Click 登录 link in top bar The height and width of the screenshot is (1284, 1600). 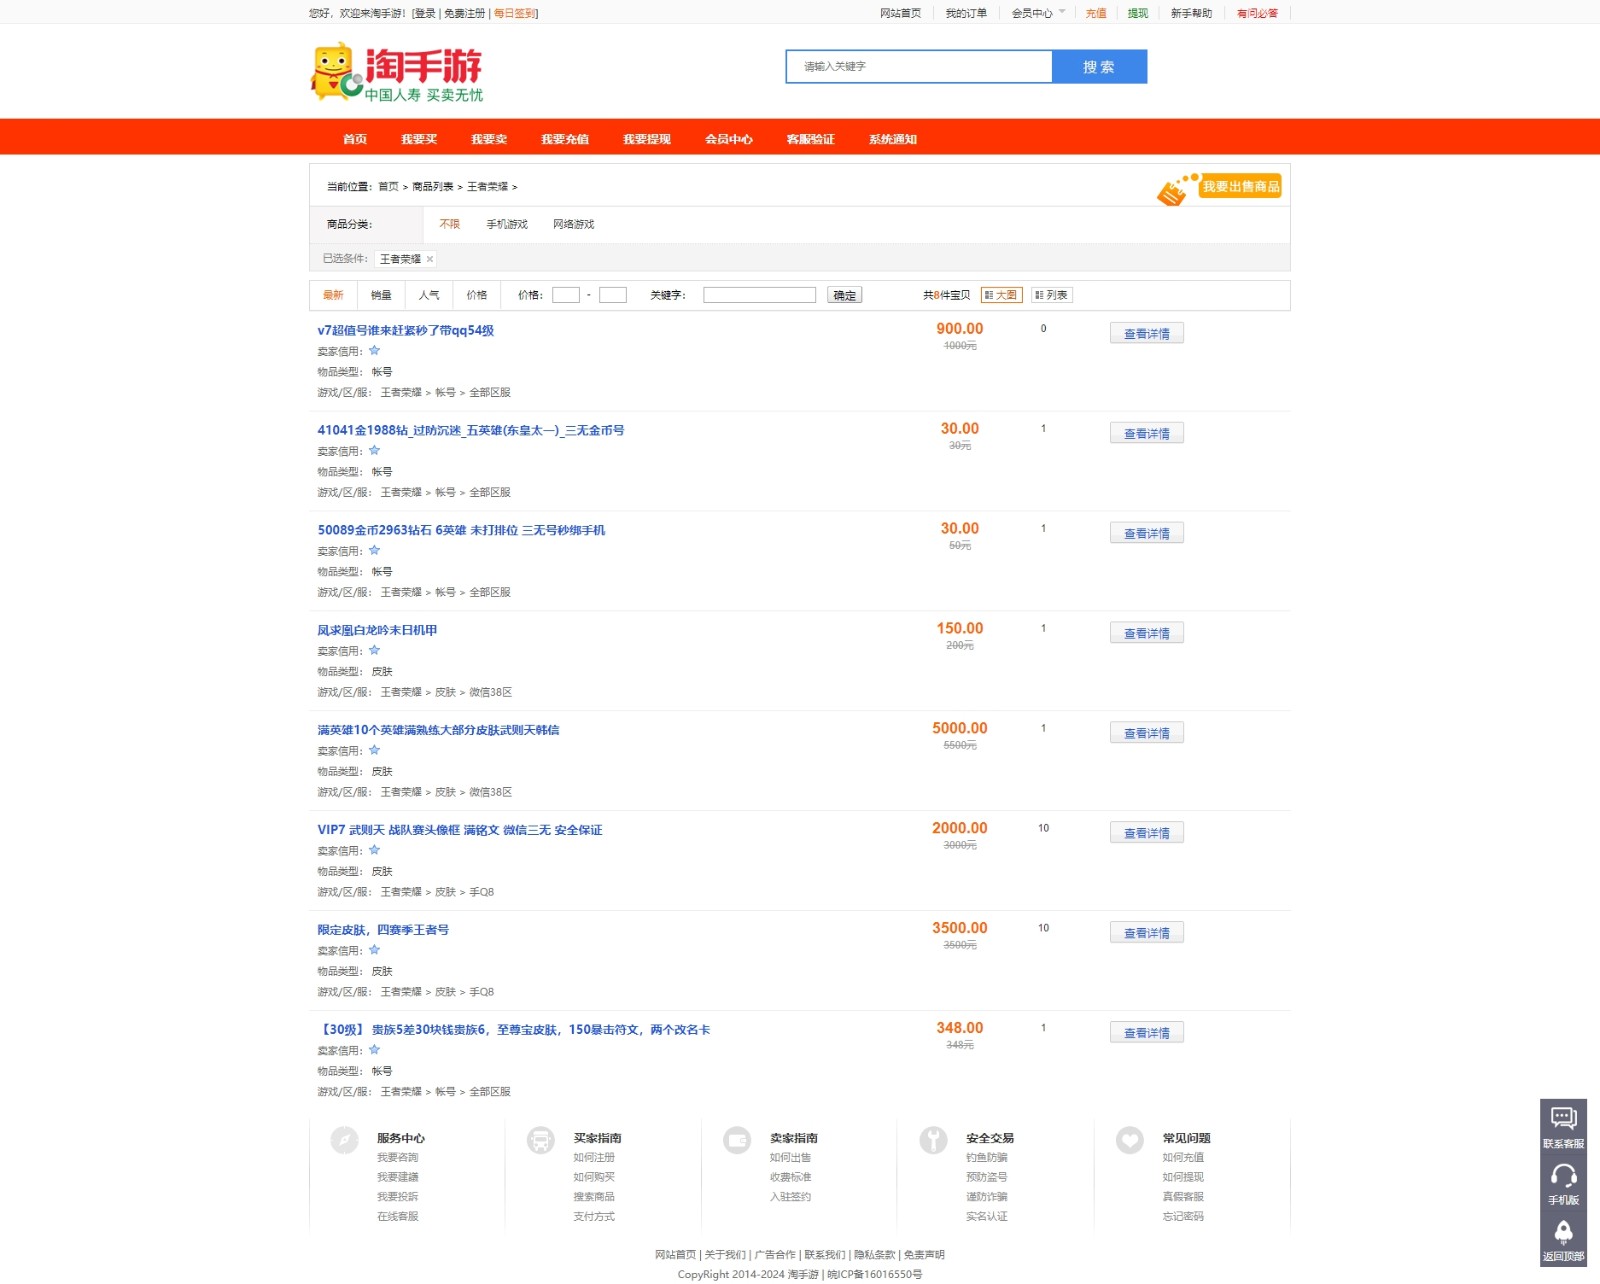425,13
